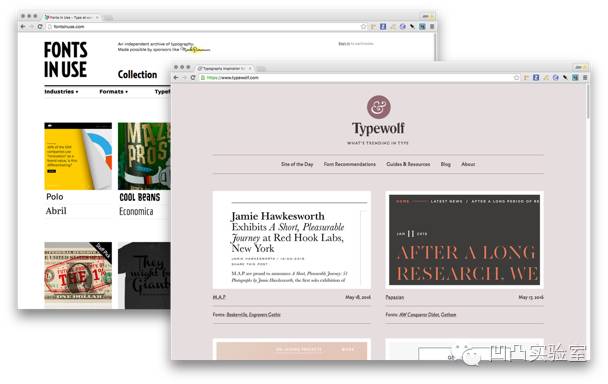Bookmark the Typewolf page with the star
The image size is (608, 384).
pyautogui.click(x=516, y=78)
